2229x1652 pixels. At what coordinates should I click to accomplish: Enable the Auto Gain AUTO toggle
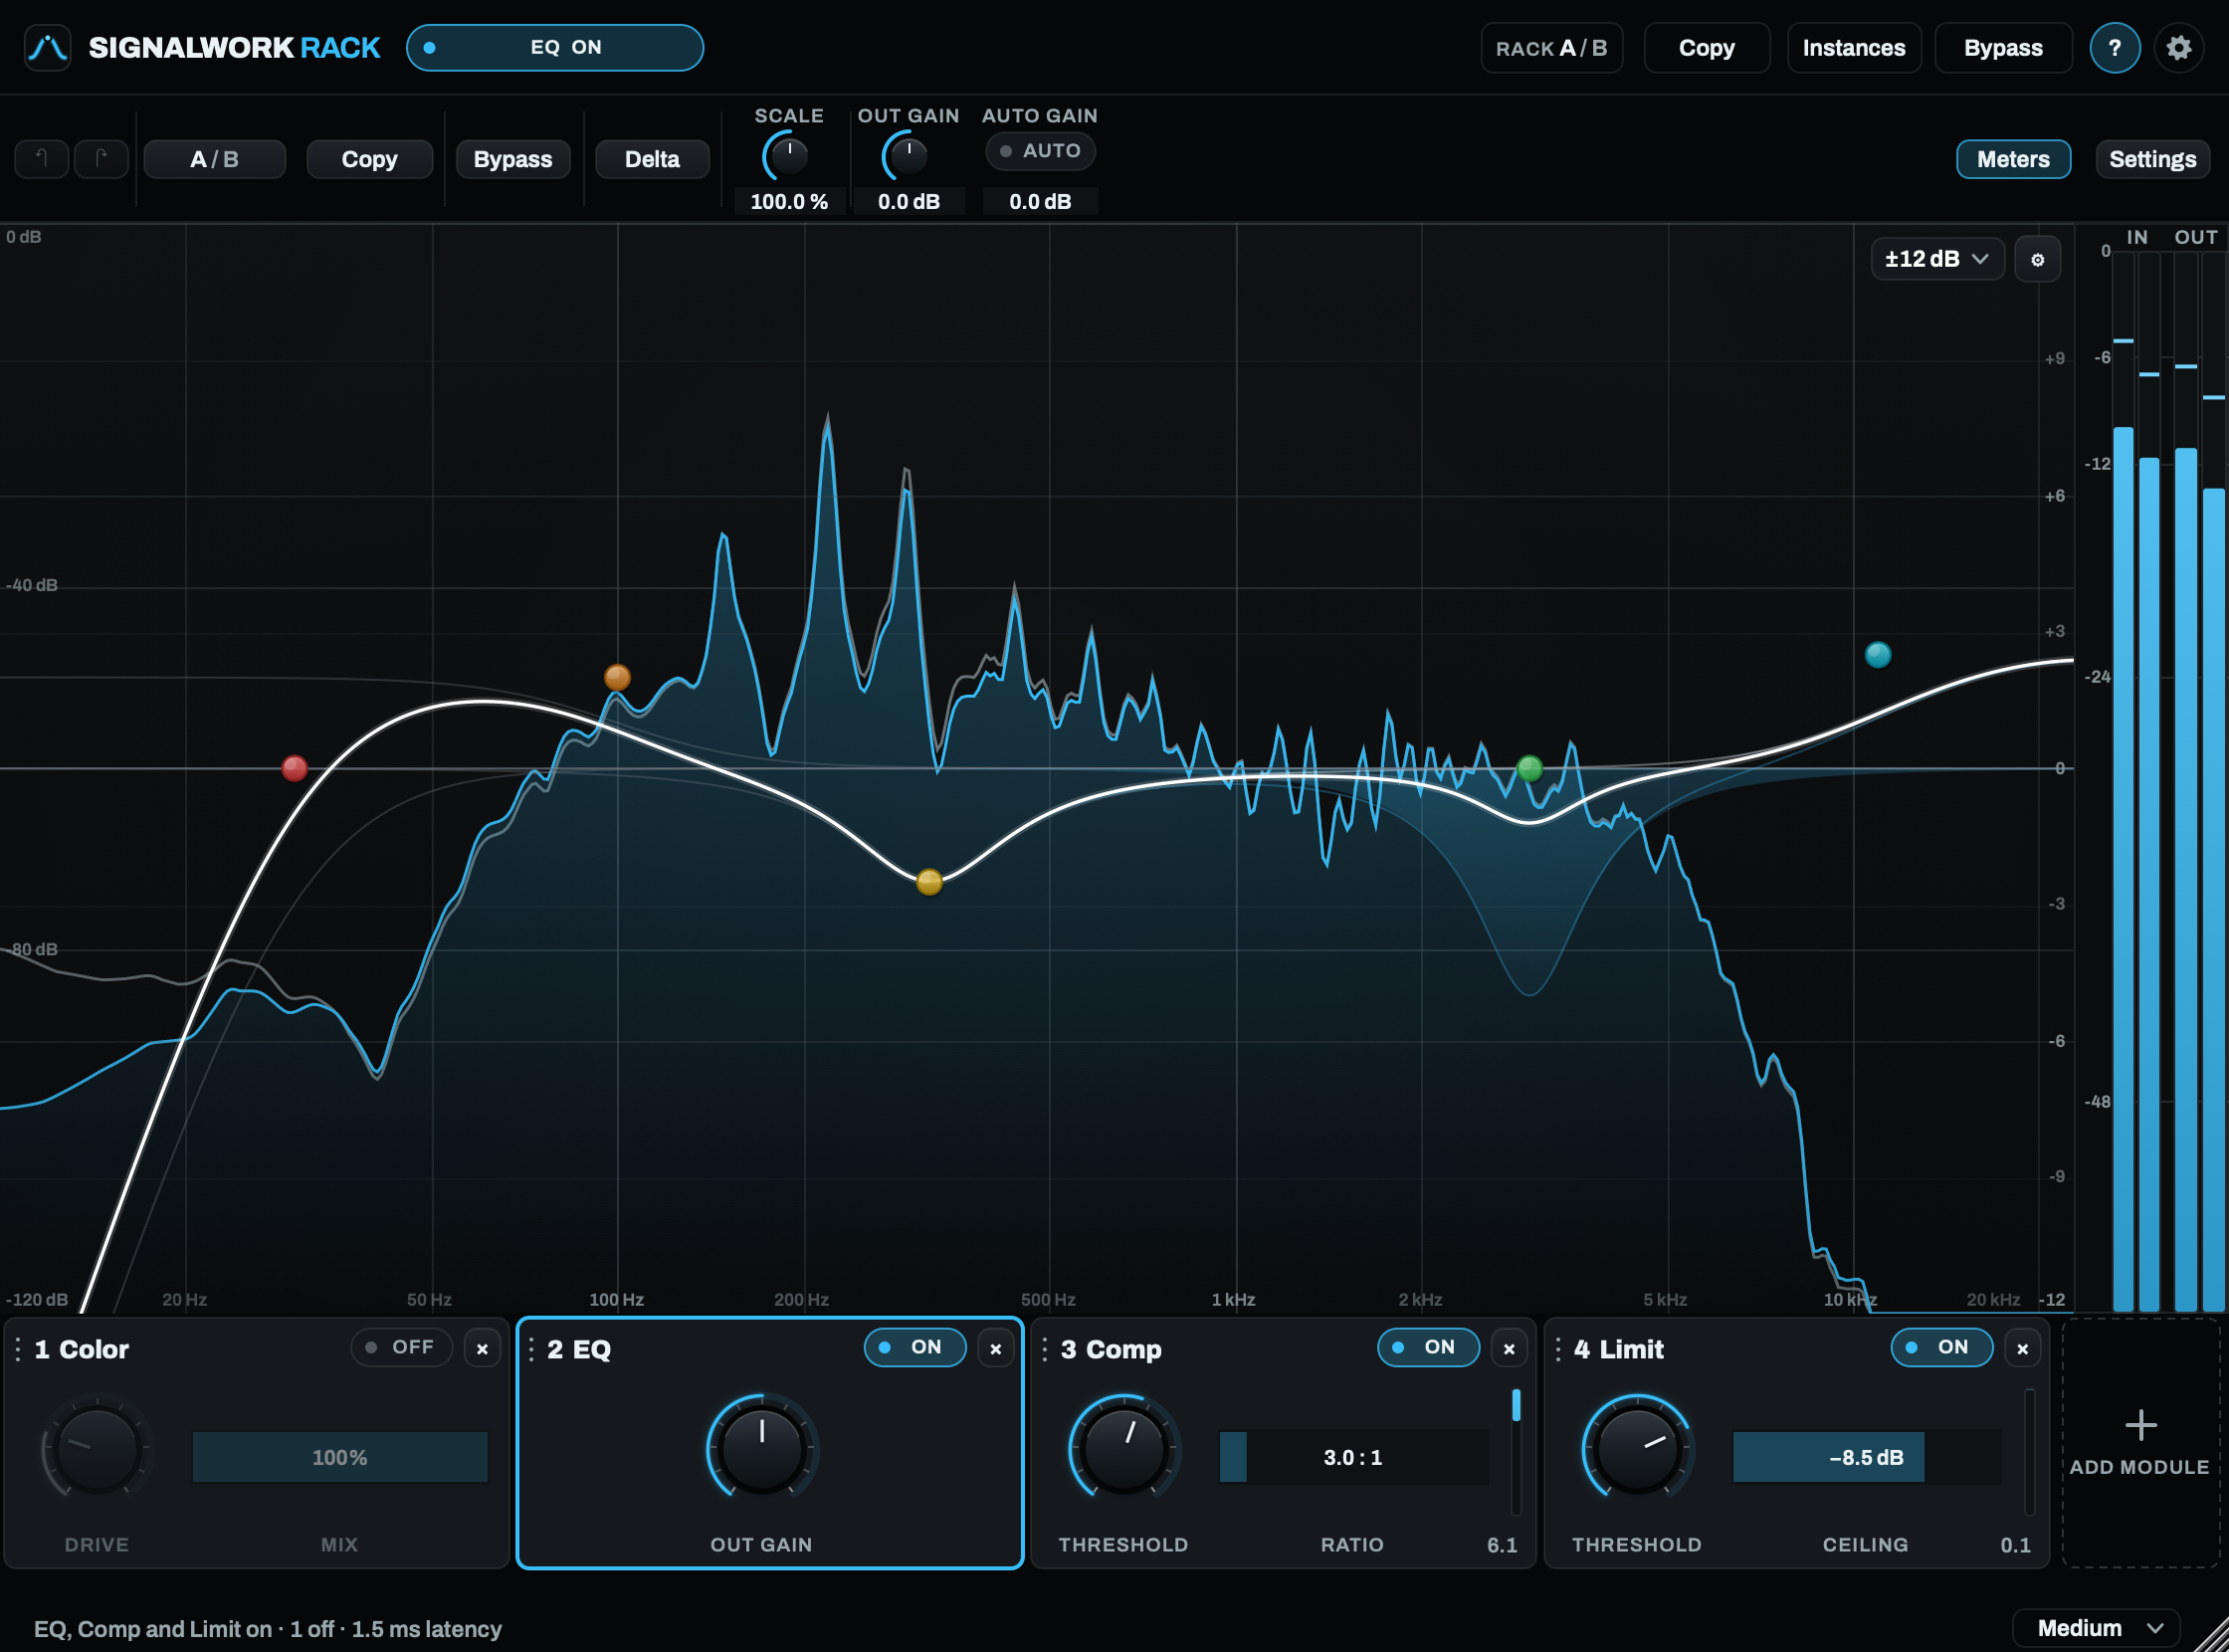pos(1040,151)
